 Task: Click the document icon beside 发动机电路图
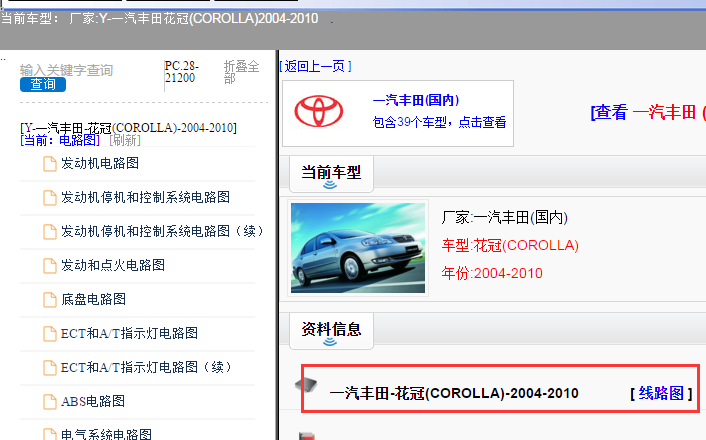pos(50,164)
